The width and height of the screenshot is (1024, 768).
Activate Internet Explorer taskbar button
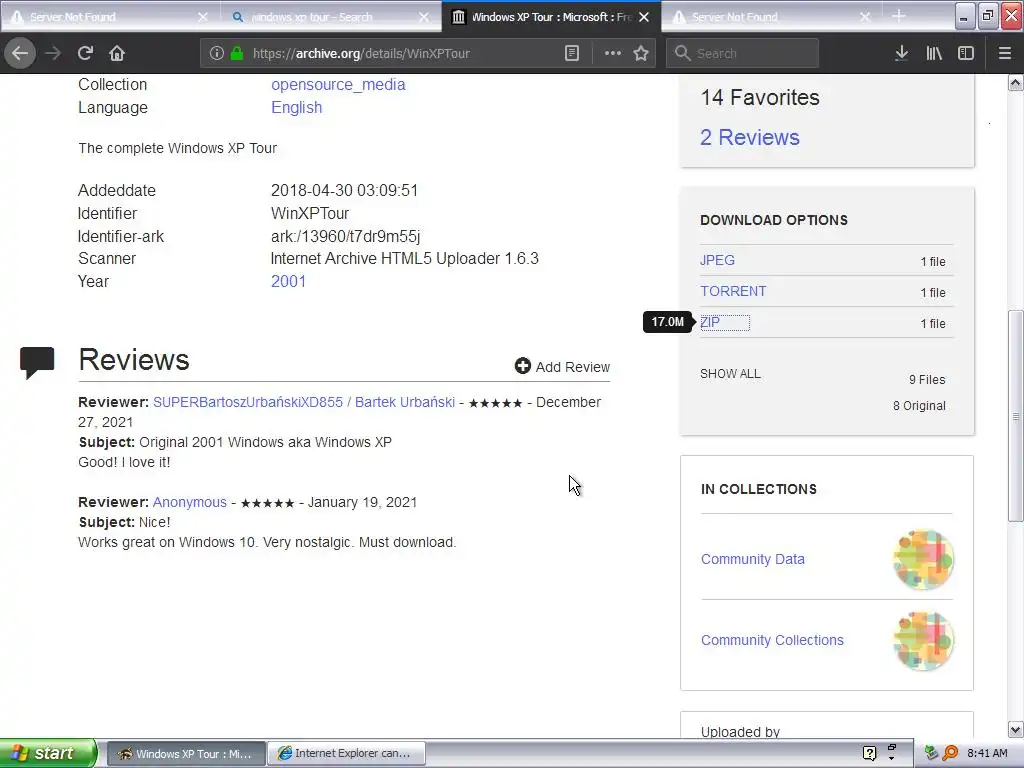[347, 753]
